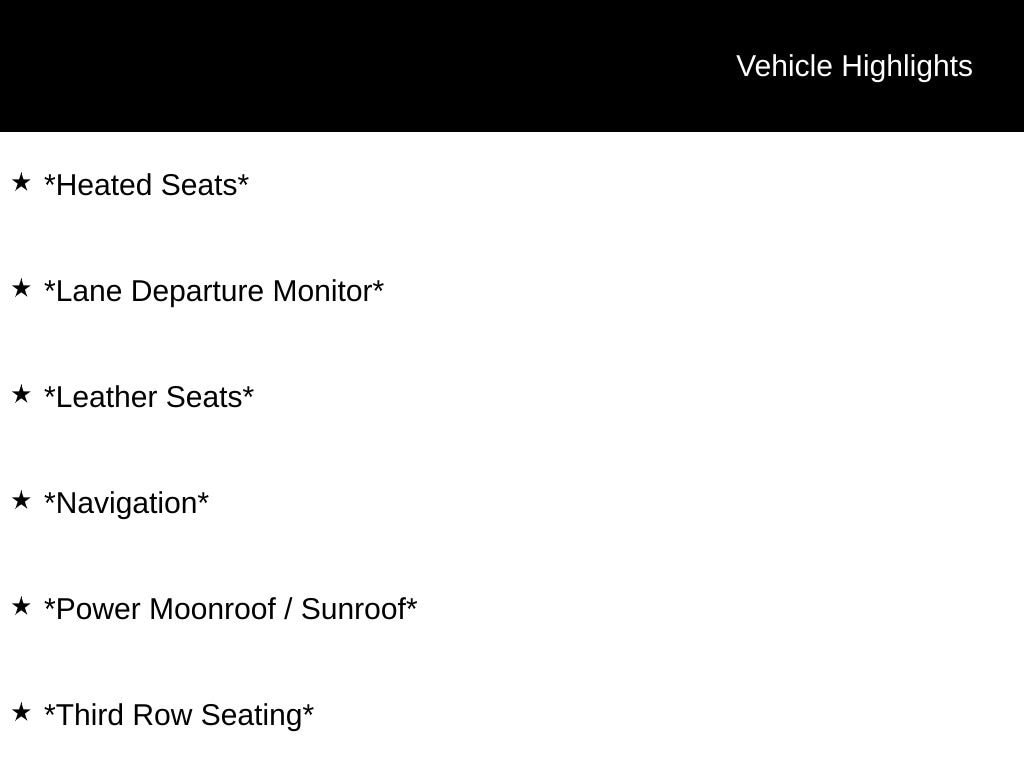Click the star beside Power Moonroof / Sunroof
This screenshot has width=1024, height=768.
point(21,606)
